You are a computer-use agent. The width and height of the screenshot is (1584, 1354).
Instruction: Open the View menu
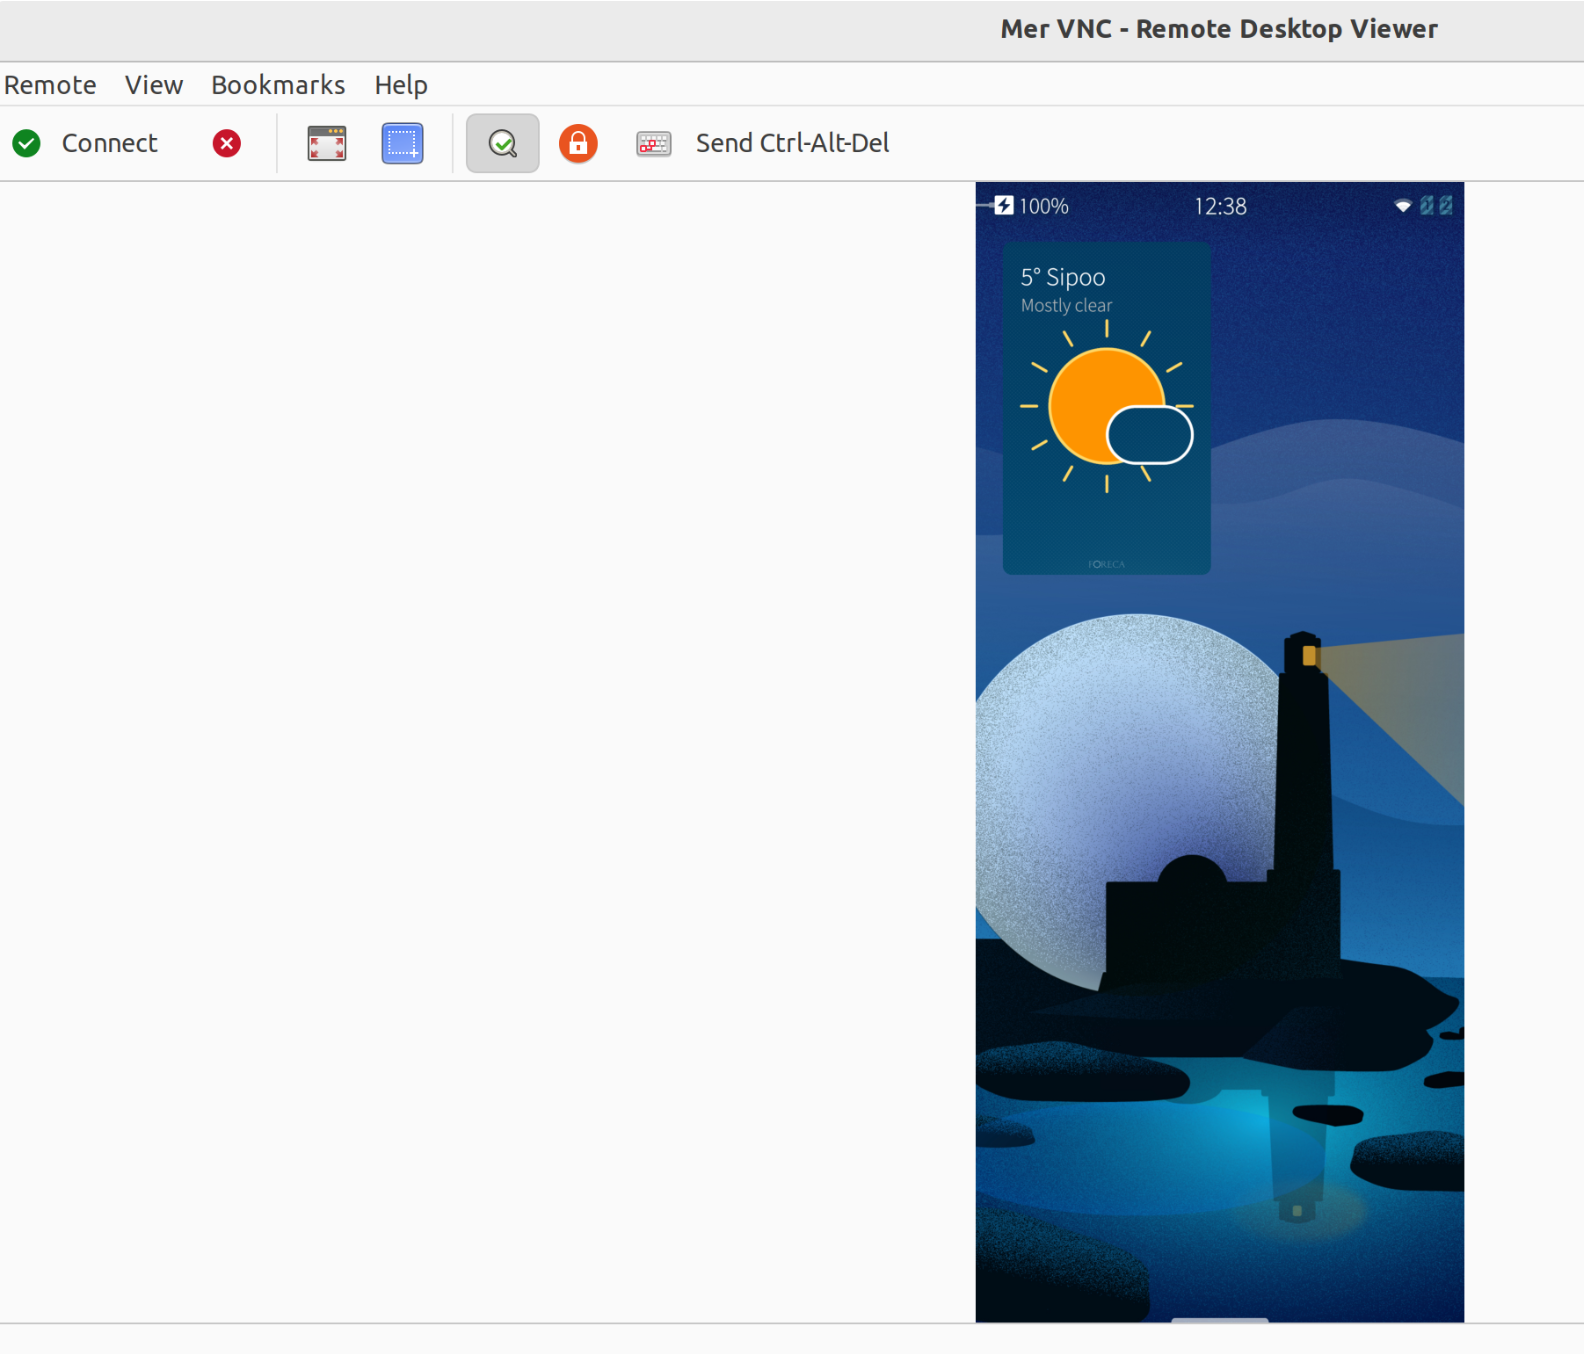[154, 85]
